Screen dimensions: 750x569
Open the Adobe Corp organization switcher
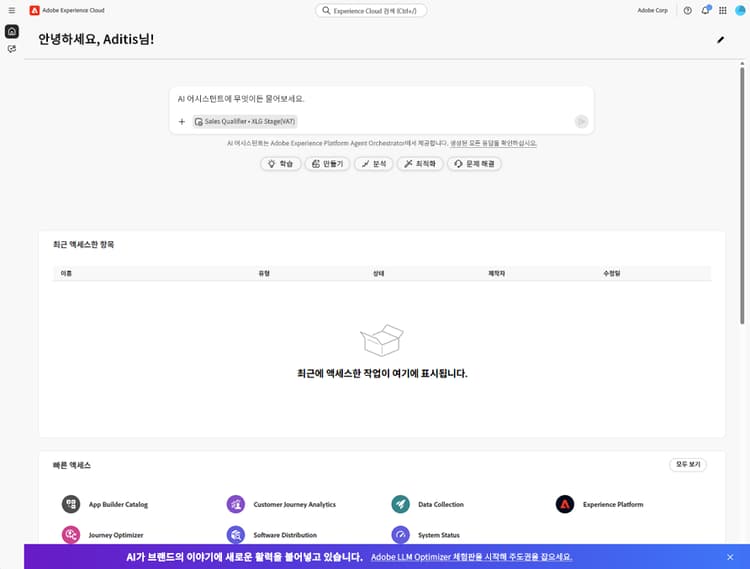pyautogui.click(x=652, y=11)
